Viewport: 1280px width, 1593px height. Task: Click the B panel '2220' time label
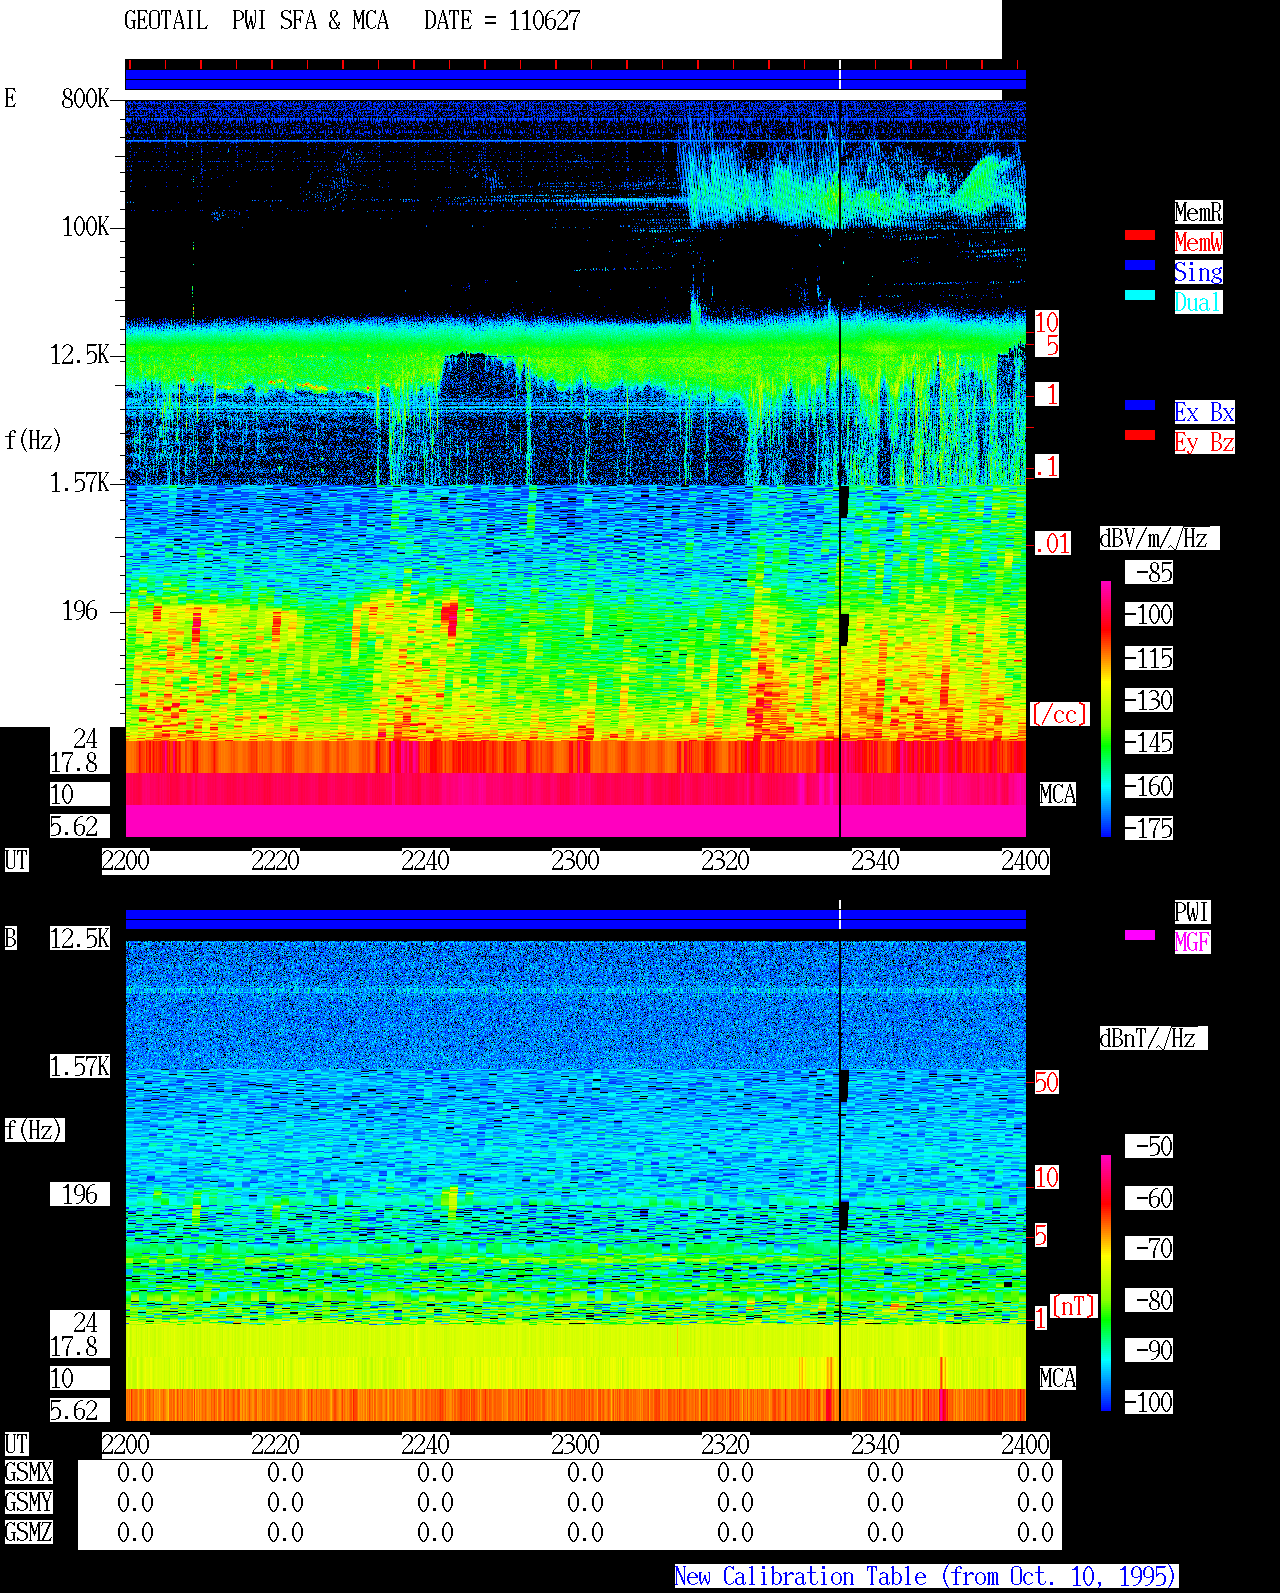click(276, 1444)
